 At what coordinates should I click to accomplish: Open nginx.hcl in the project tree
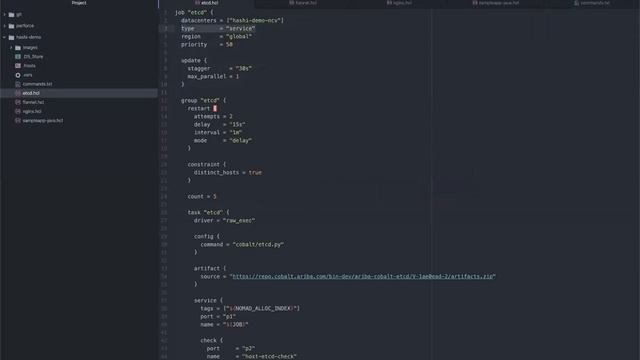(x=32, y=111)
